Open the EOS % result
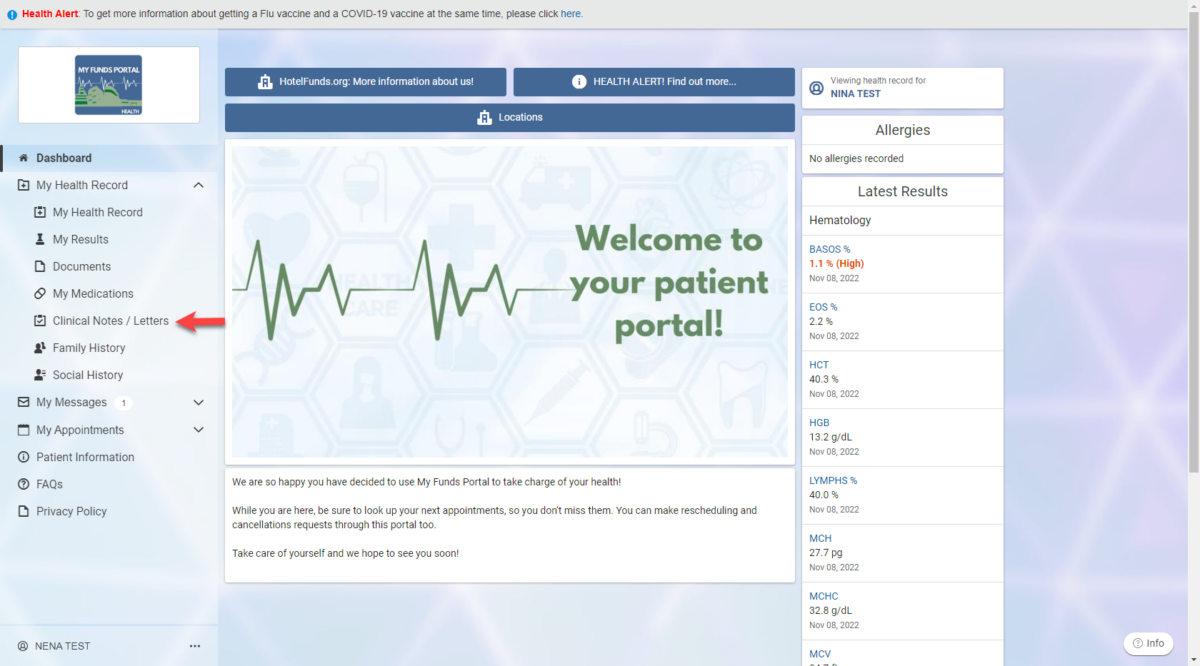This screenshot has height=666, width=1200. (823, 307)
